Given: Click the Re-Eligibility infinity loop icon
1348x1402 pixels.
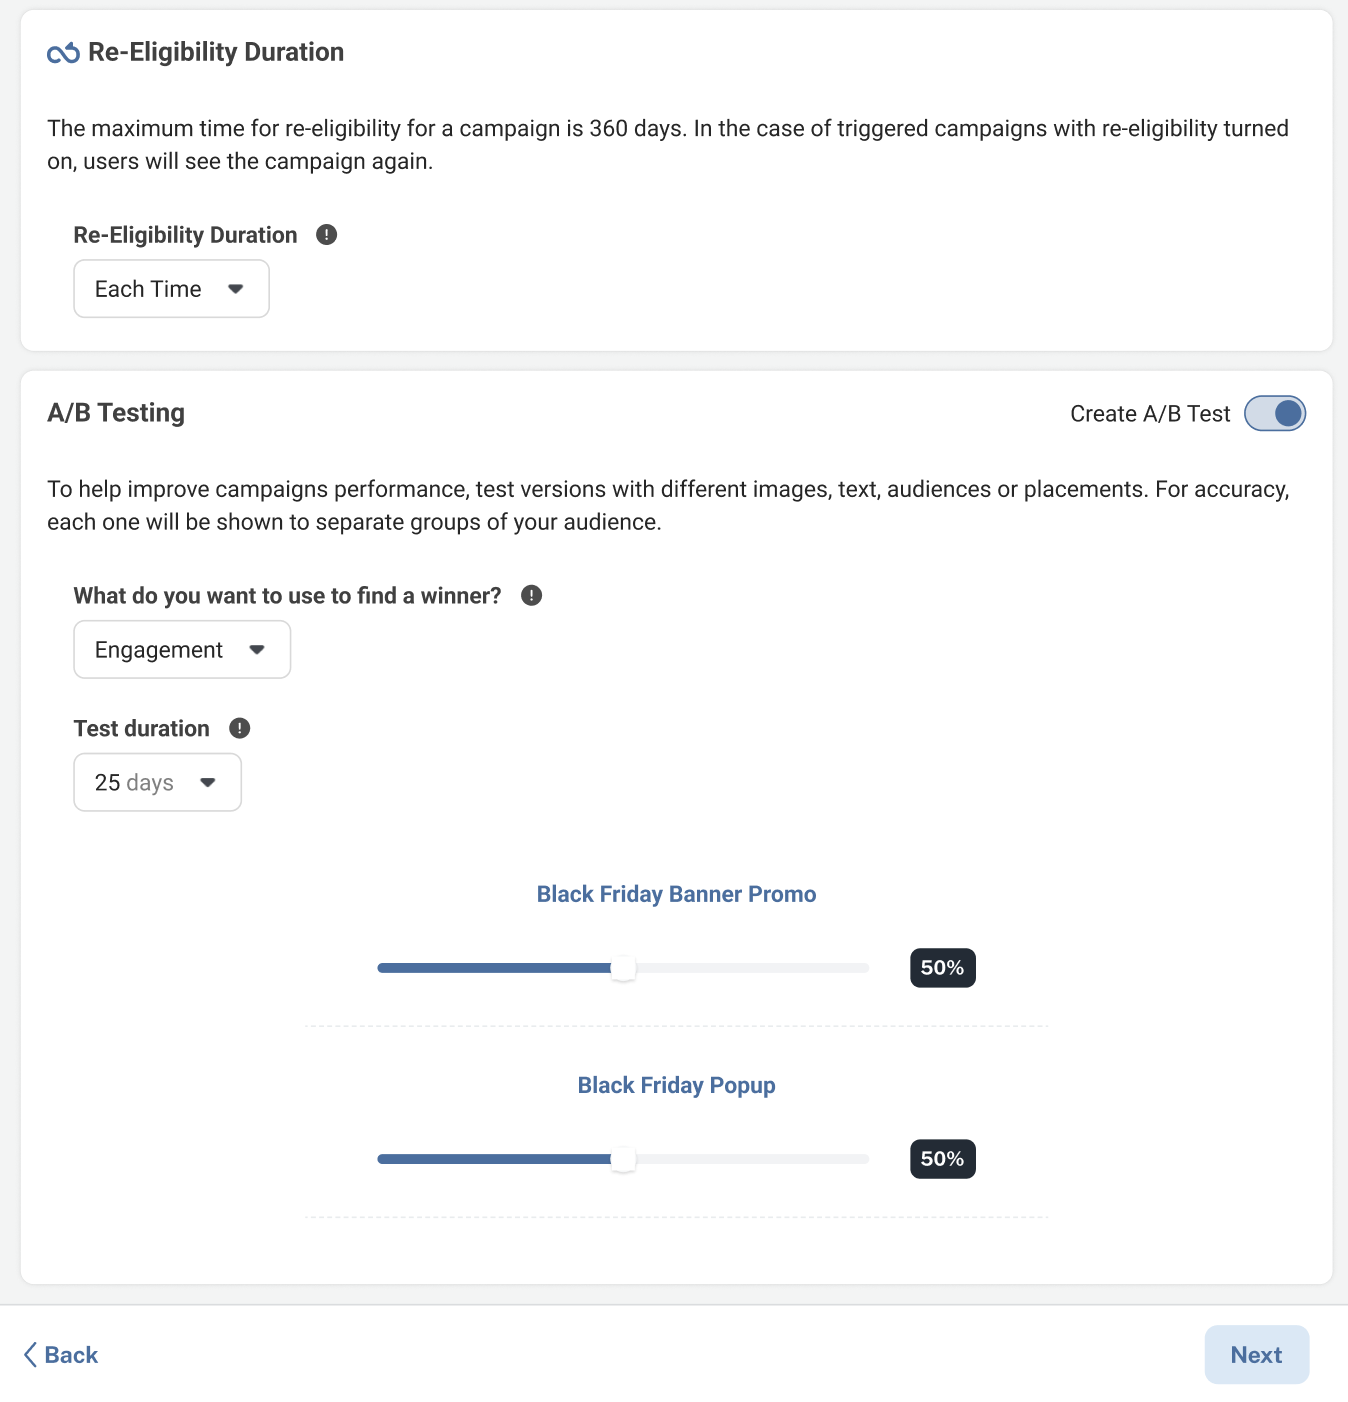Looking at the screenshot, I should [x=63, y=53].
